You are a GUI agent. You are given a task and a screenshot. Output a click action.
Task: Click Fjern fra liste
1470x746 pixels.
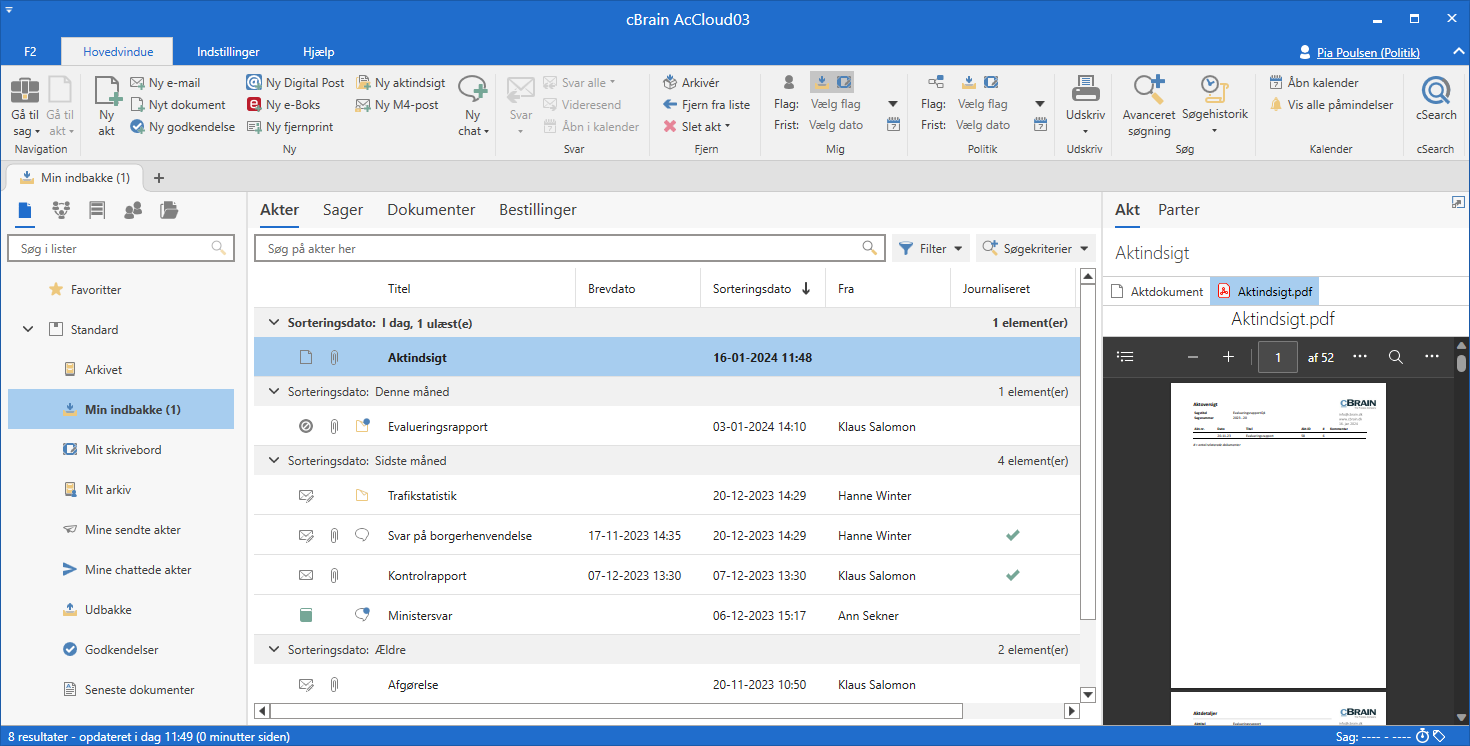click(x=706, y=105)
